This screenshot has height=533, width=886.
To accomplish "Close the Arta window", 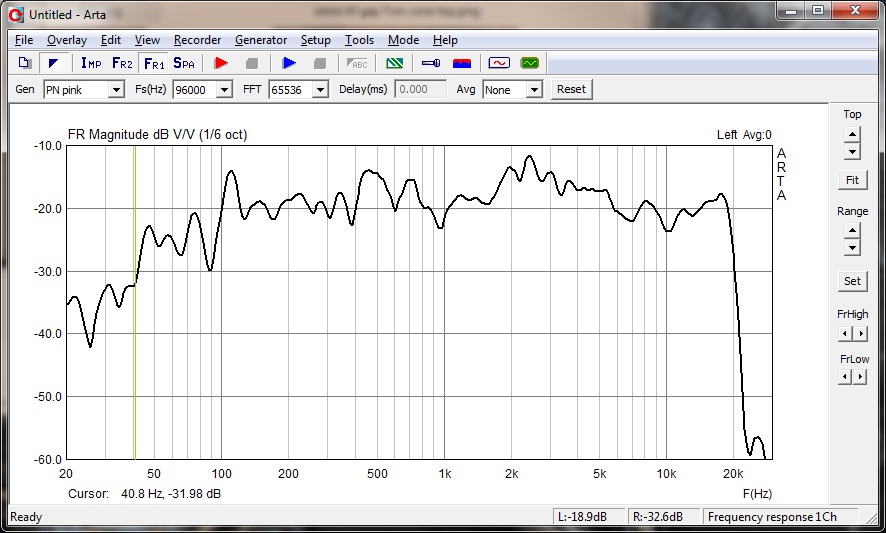I will (x=854, y=11).
